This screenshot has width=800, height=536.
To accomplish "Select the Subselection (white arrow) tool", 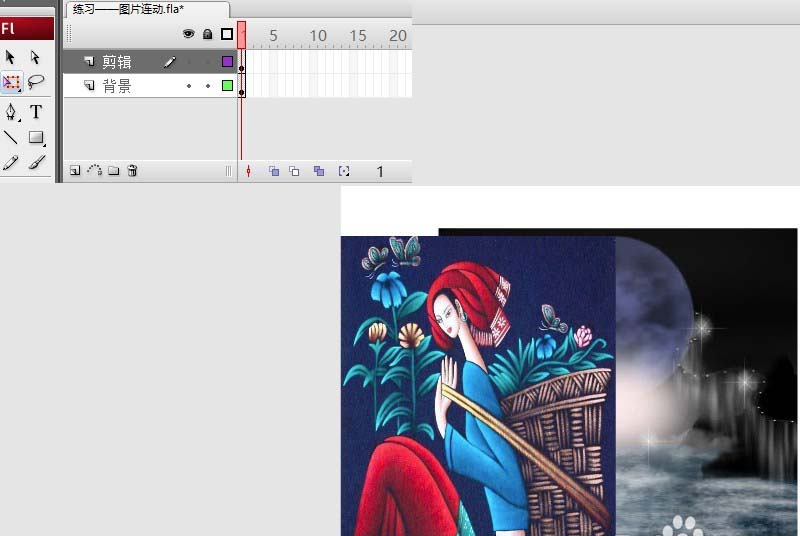I will 35,57.
